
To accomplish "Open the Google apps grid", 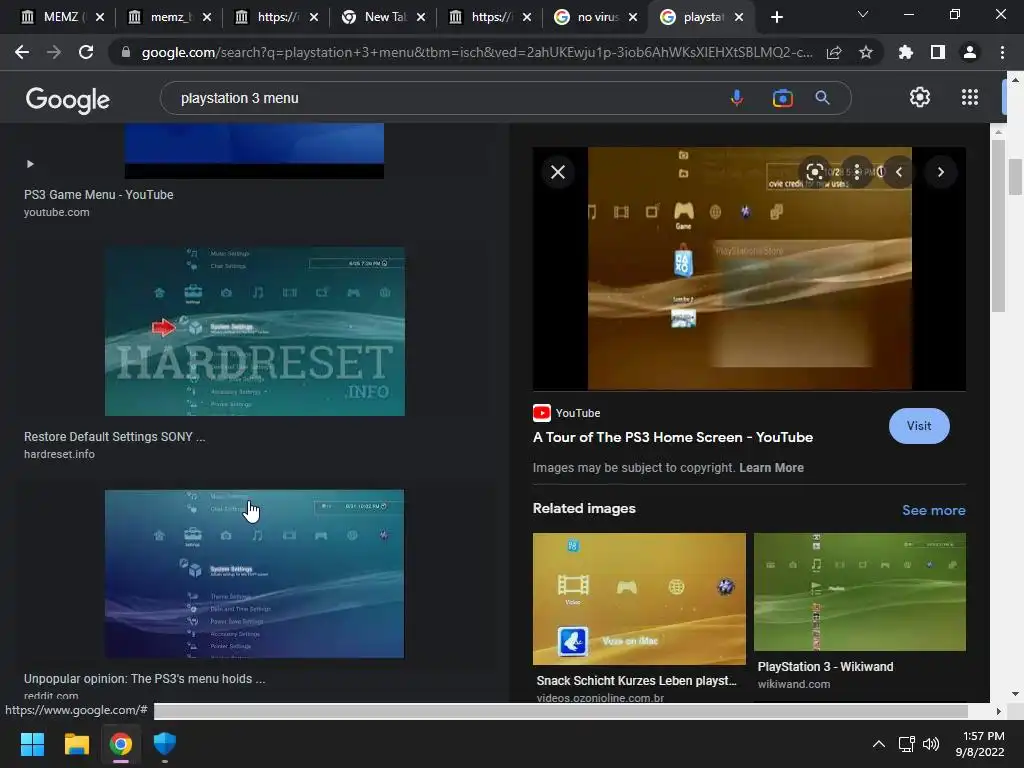I will point(970,97).
